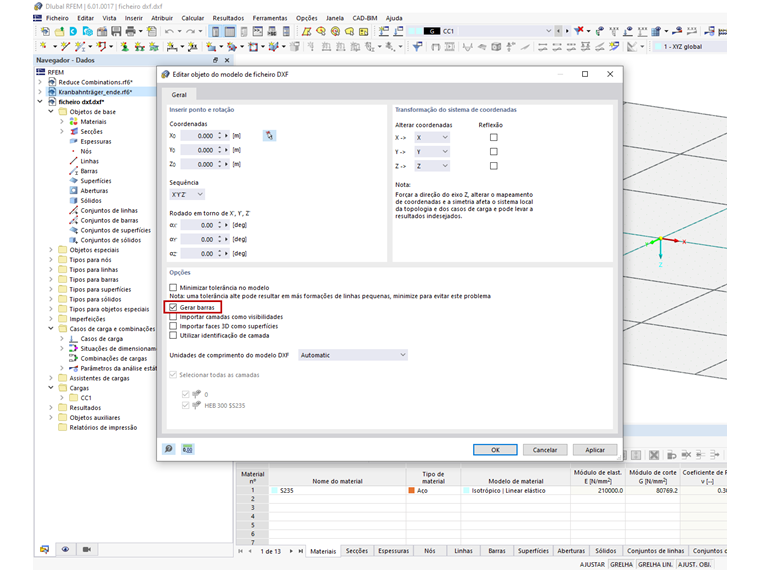The width and height of the screenshot is (760, 570).
Task: Click the next load case arrow
Action: 567,31
